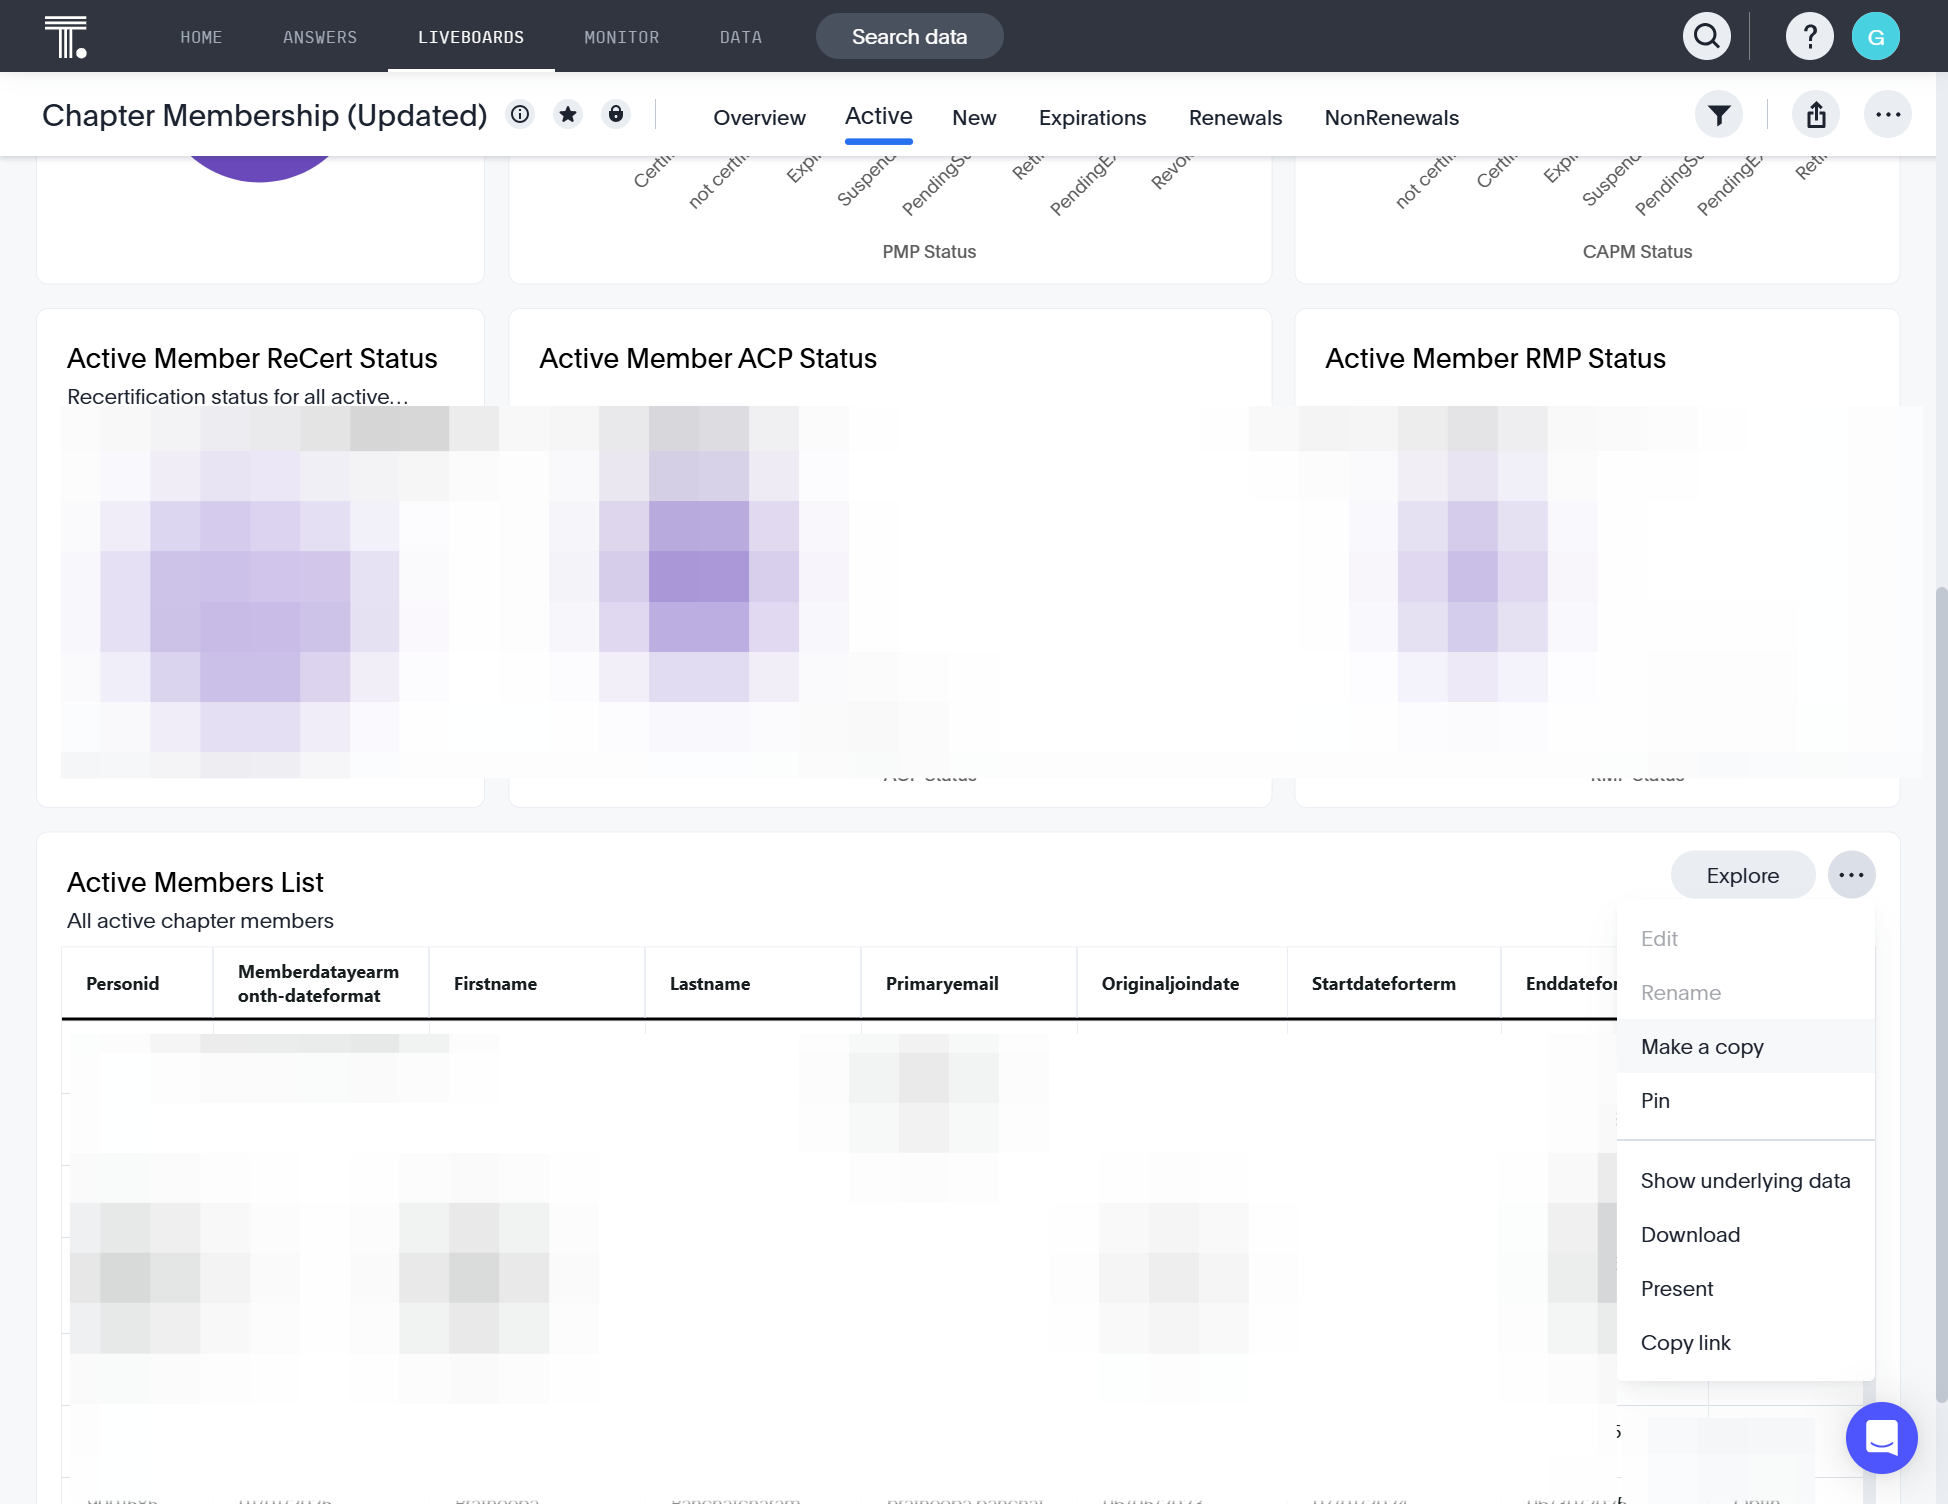The width and height of the screenshot is (1948, 1504).
Task: Click Explore on Active Members List
Action: click(x=1743, y=875)
